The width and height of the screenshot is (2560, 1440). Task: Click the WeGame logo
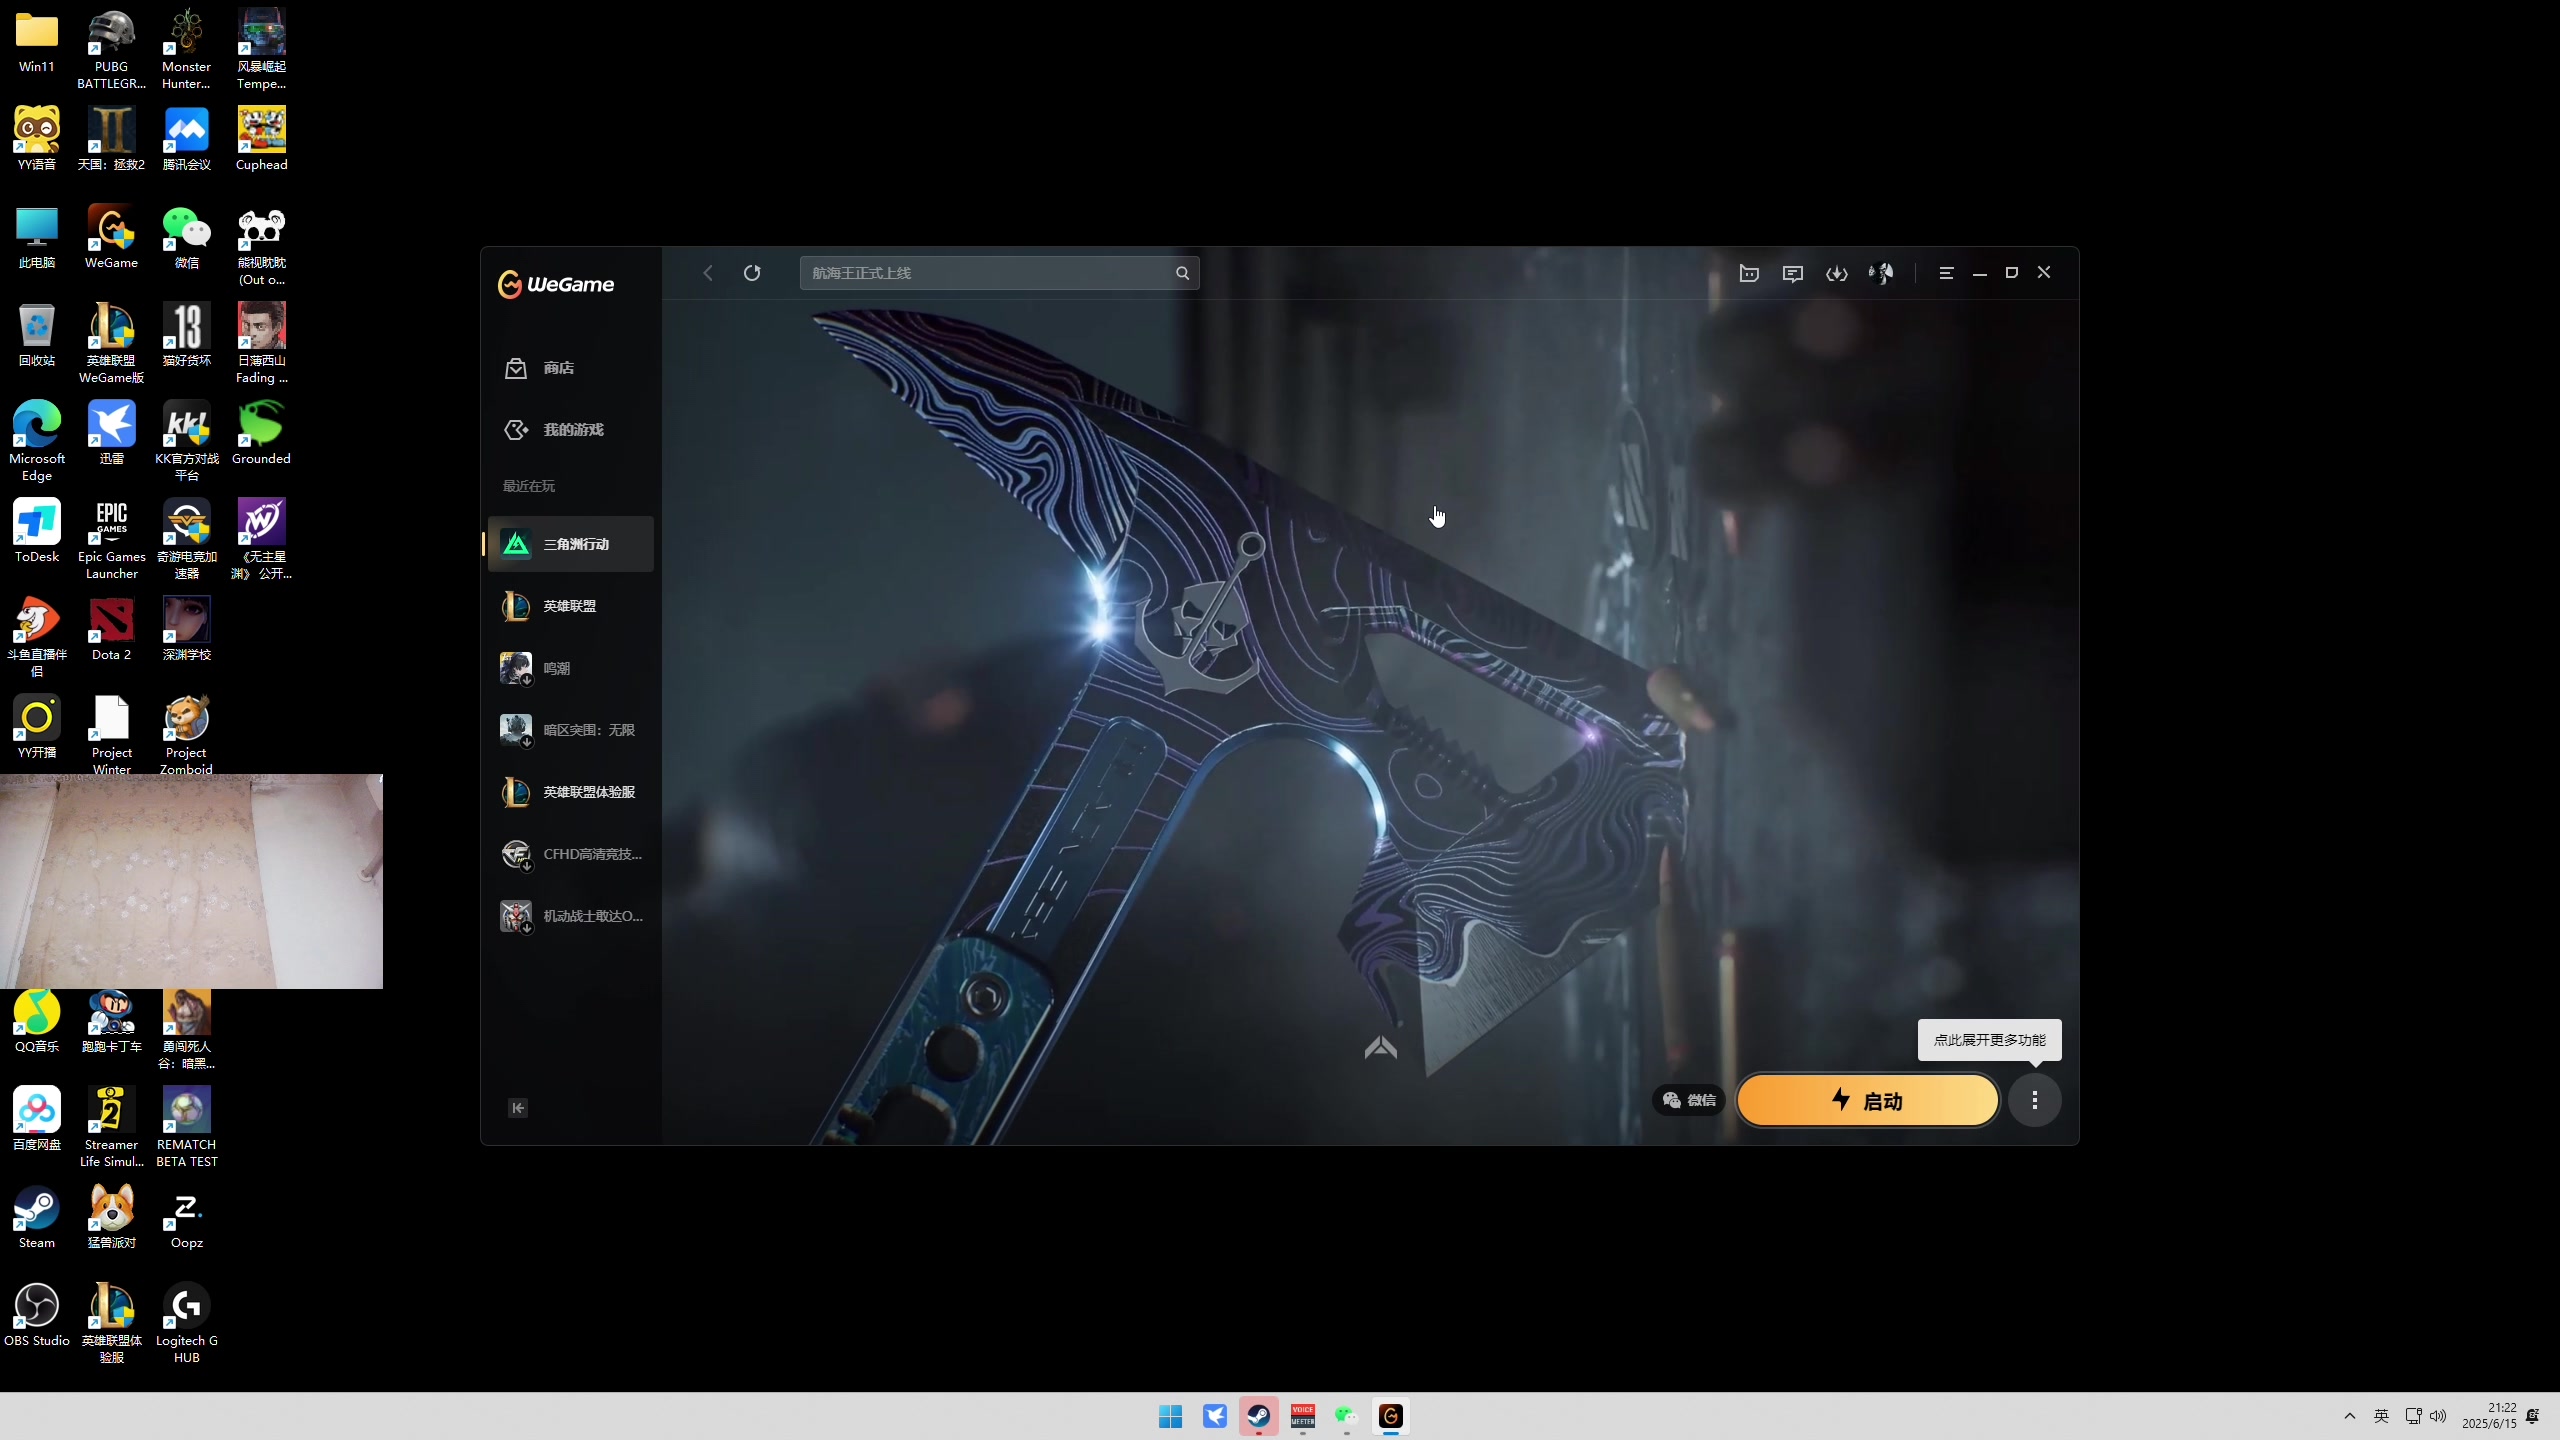(556, 284)
